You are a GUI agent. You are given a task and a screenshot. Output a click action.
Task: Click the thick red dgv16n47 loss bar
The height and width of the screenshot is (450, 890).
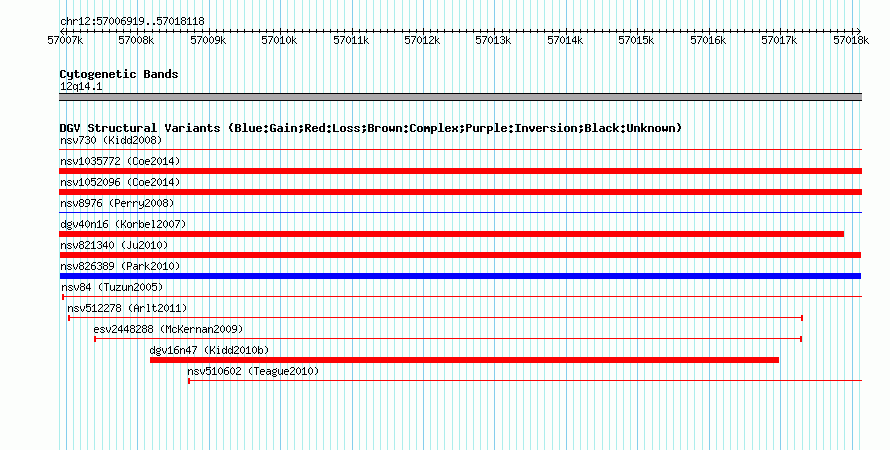coord(464,360)
